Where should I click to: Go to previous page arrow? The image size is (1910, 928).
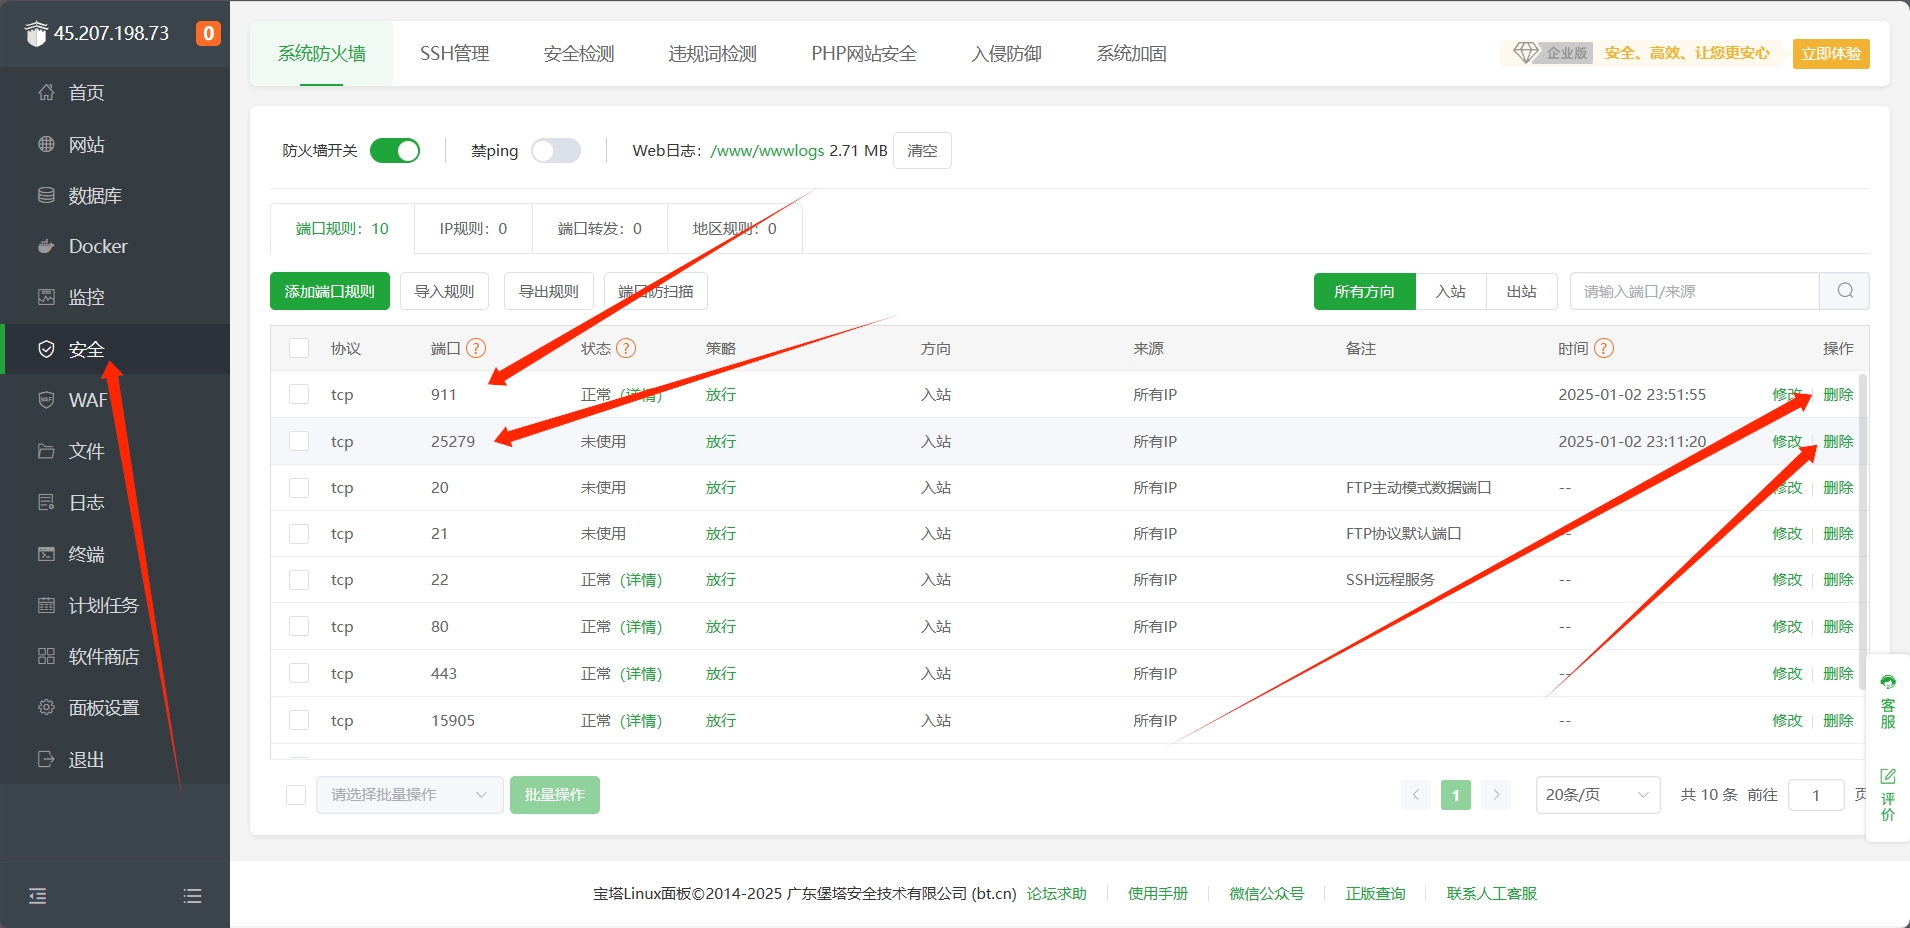pos(1416,795)
